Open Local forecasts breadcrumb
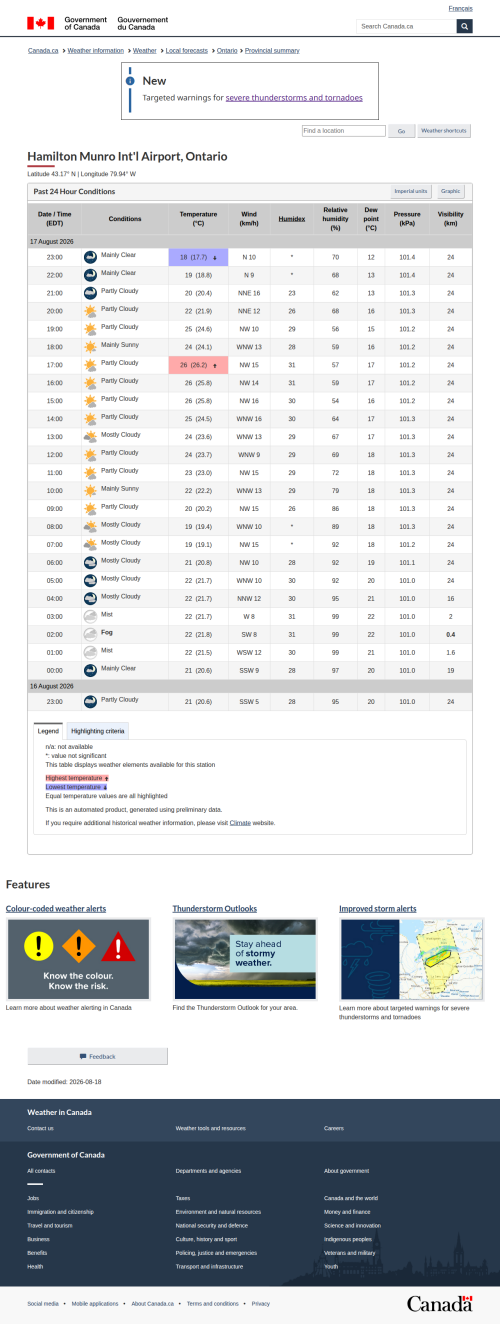This screenshot has height=1324, width=500. 187,50
